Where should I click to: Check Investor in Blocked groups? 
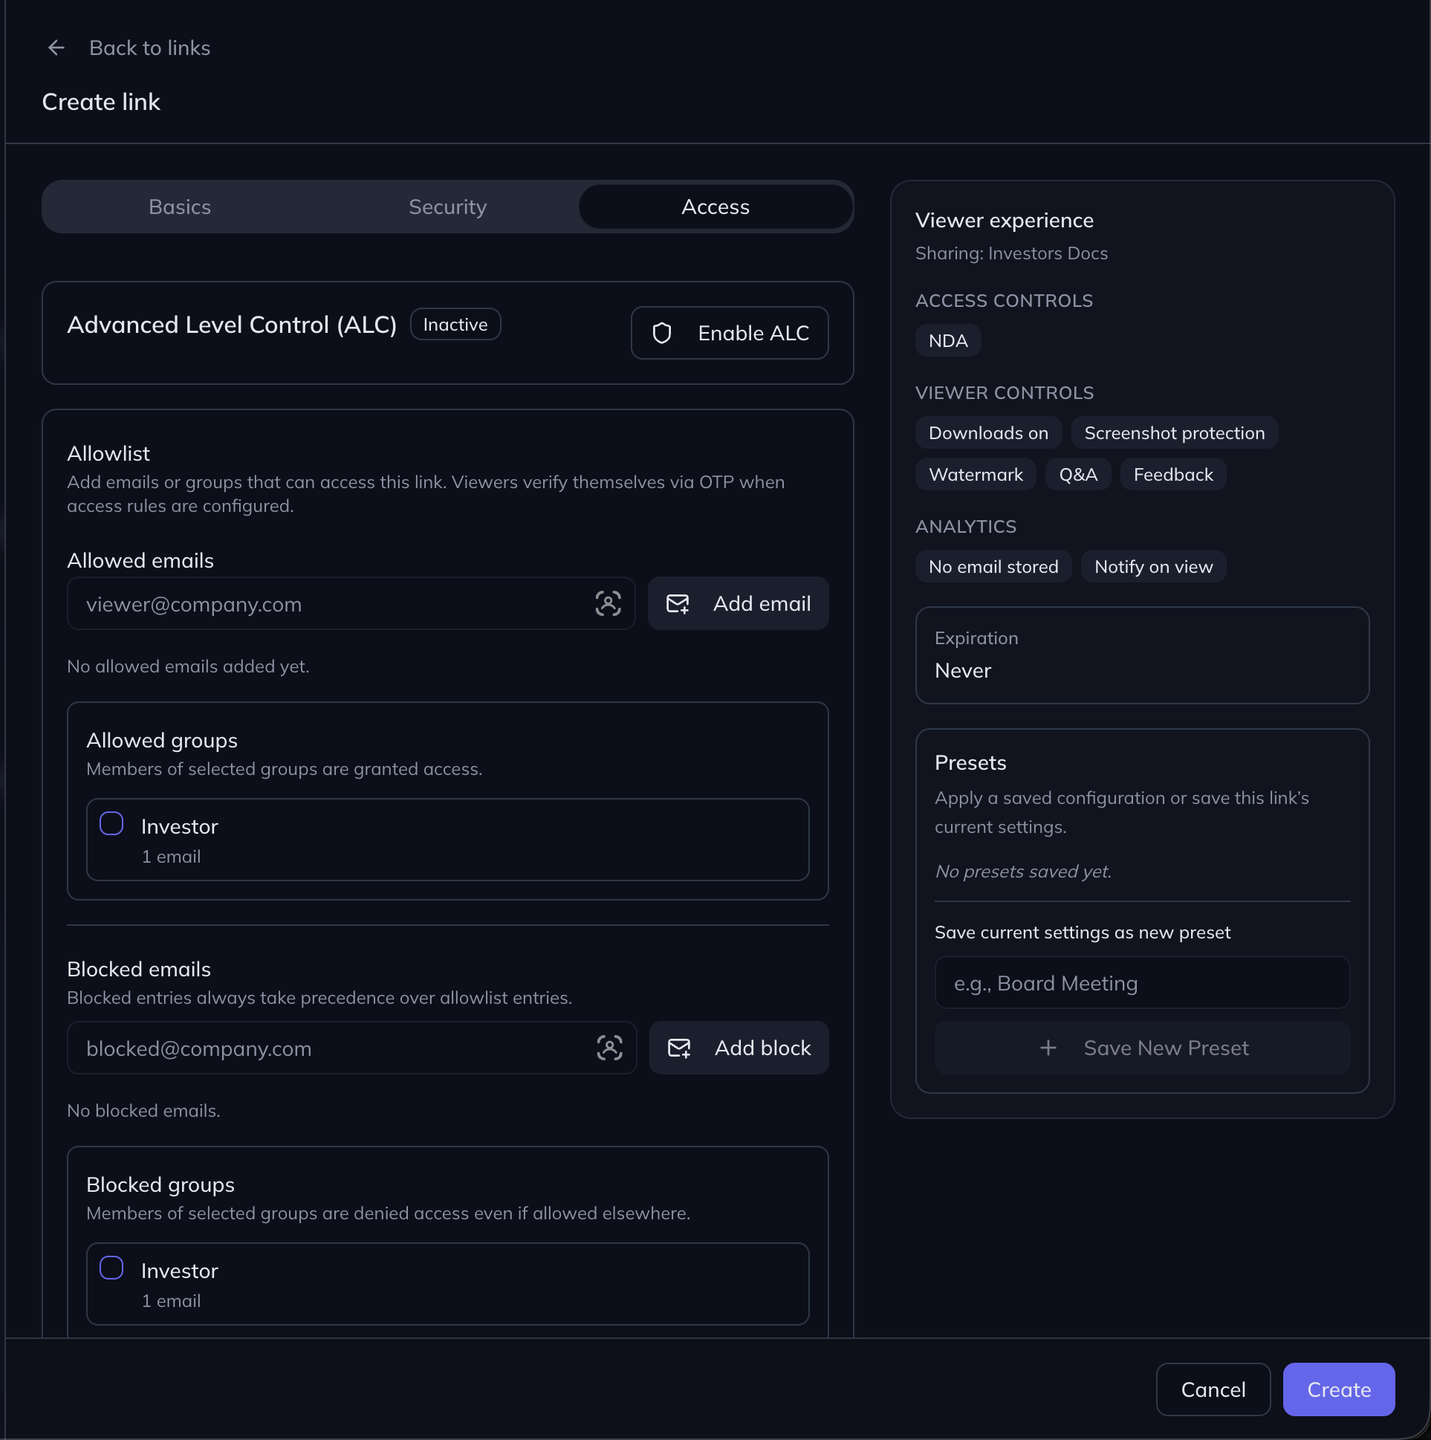click(x=112, y=1268)
